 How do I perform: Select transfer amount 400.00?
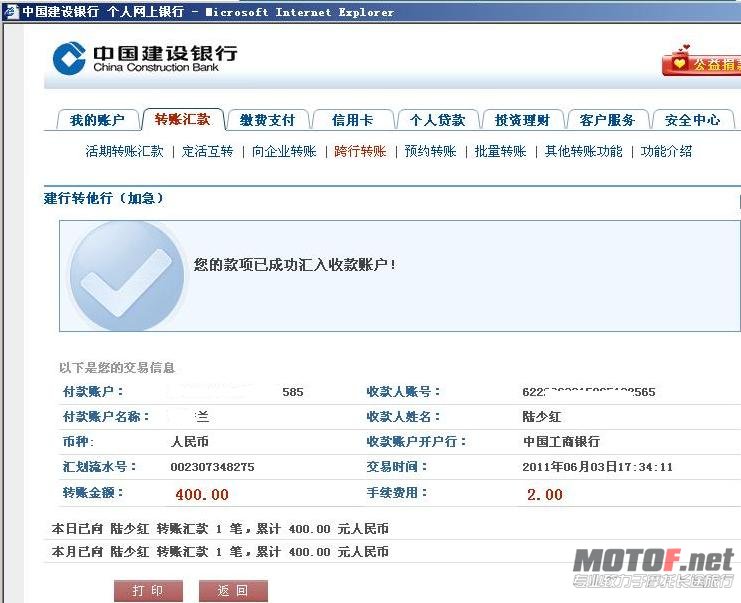(202, 494)
